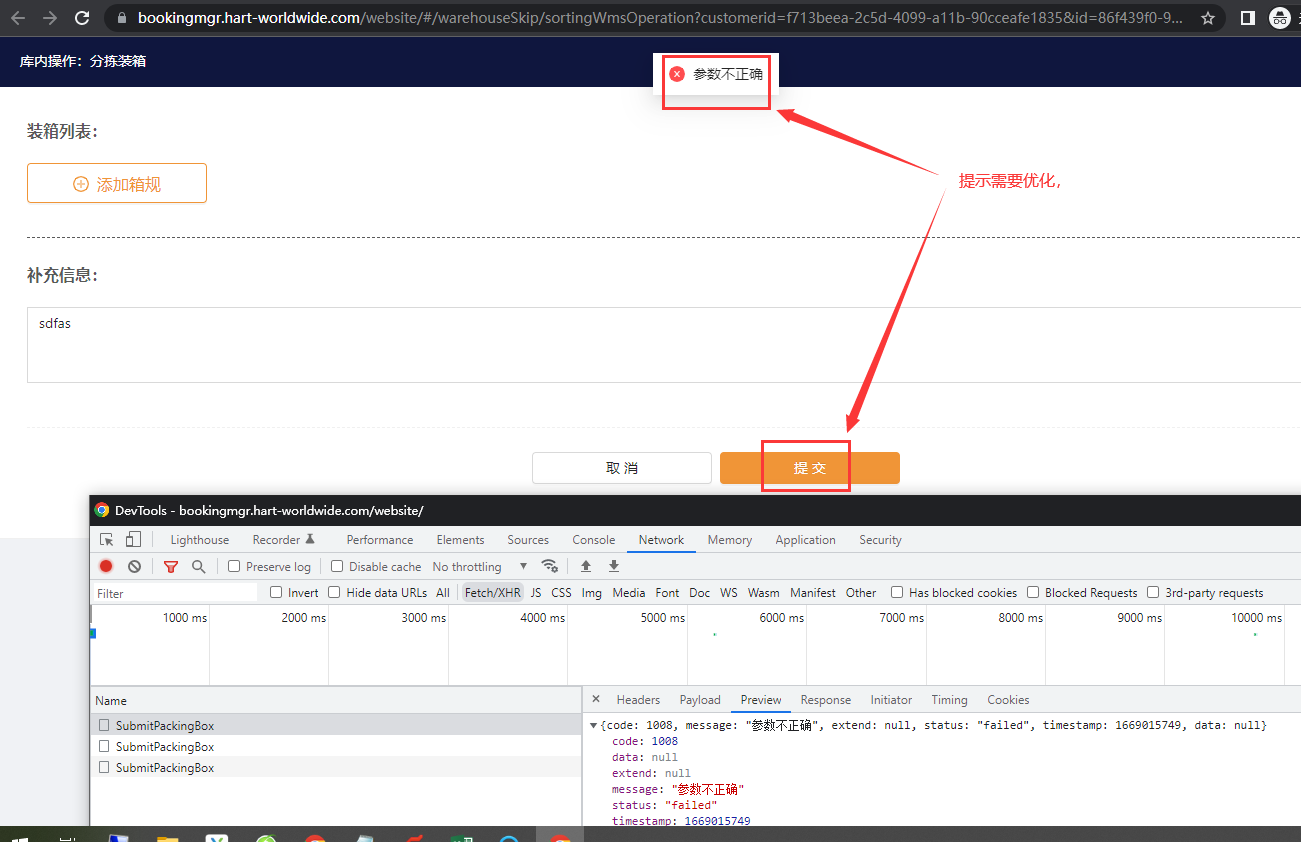Check the Disable cache option

[x=337, y=566]
